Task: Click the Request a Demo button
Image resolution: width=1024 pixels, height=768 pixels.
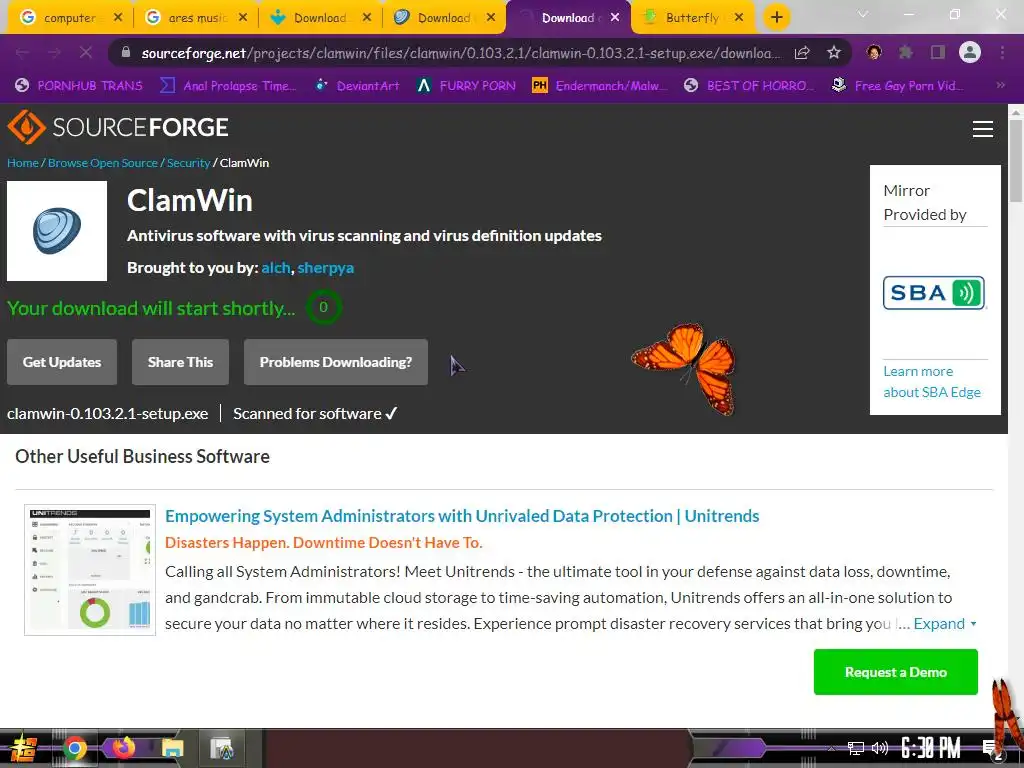Action: tap(895, 672)
